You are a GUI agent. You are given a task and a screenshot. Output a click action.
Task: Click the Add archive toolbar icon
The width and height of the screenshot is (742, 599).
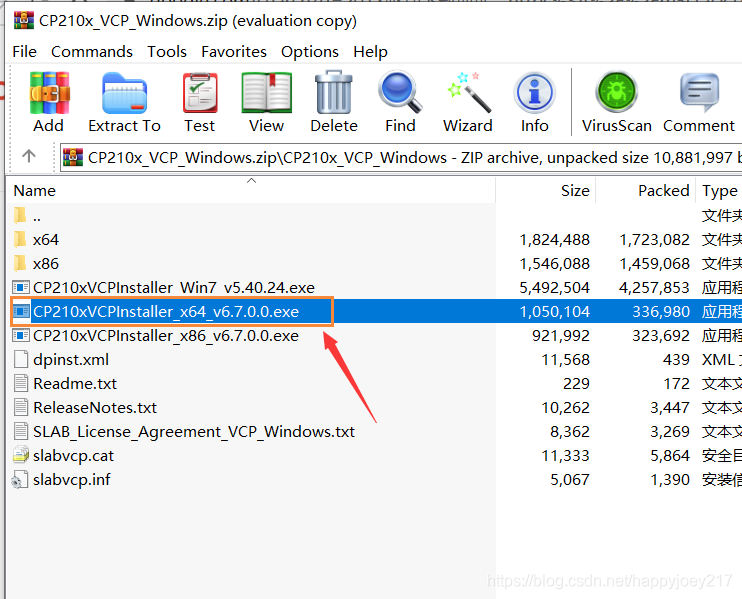coord(49,93)
